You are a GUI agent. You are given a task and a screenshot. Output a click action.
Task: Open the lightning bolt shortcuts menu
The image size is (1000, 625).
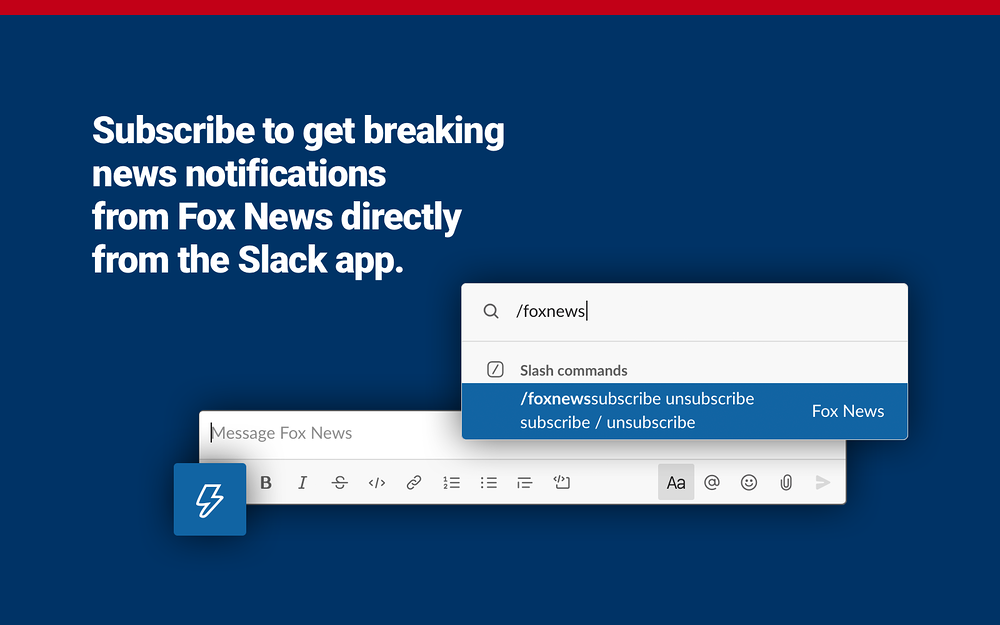tap(210, 499)
